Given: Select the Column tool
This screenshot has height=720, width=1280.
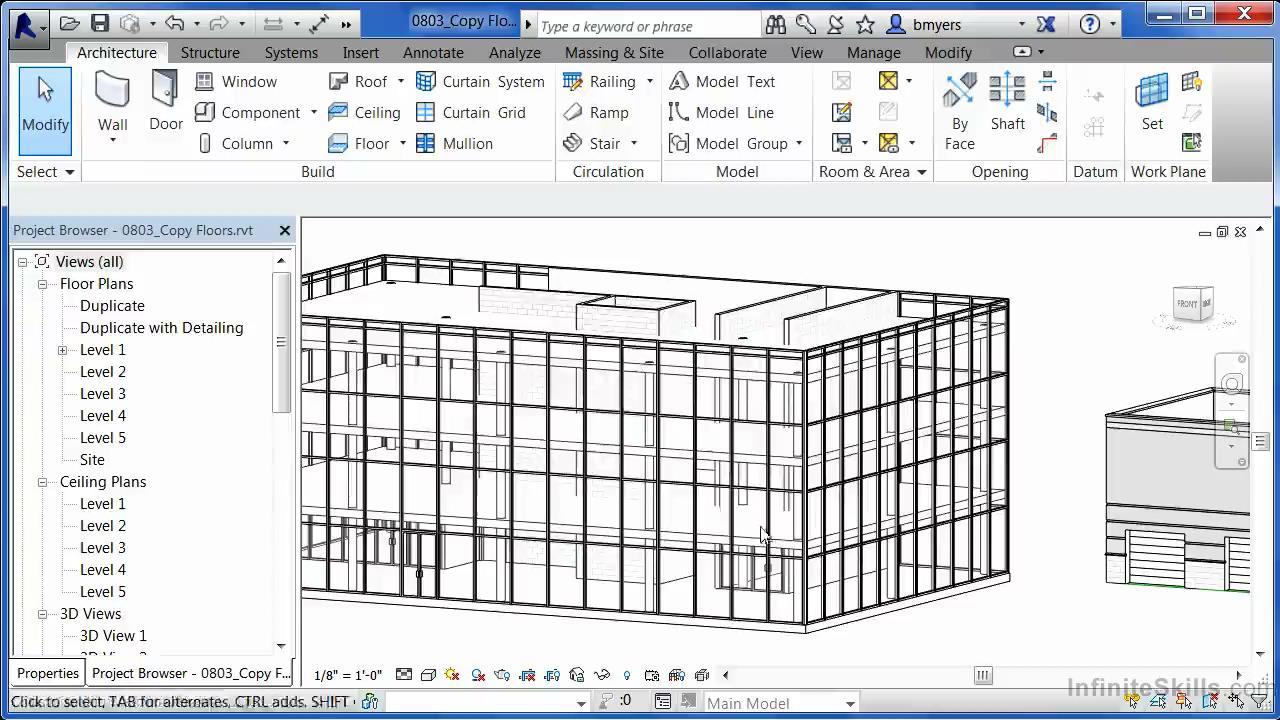Looking at the screenshot, I should (x=235, y=144).
